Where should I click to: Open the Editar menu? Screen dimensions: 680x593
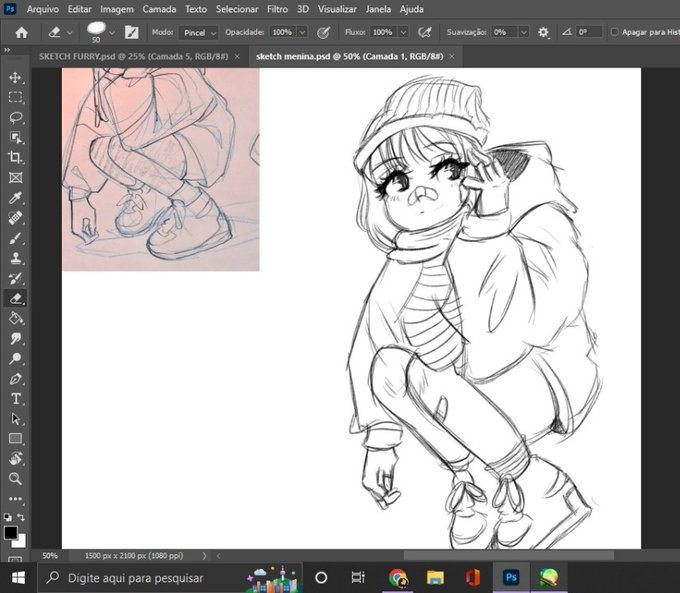[x=79, y=9]
